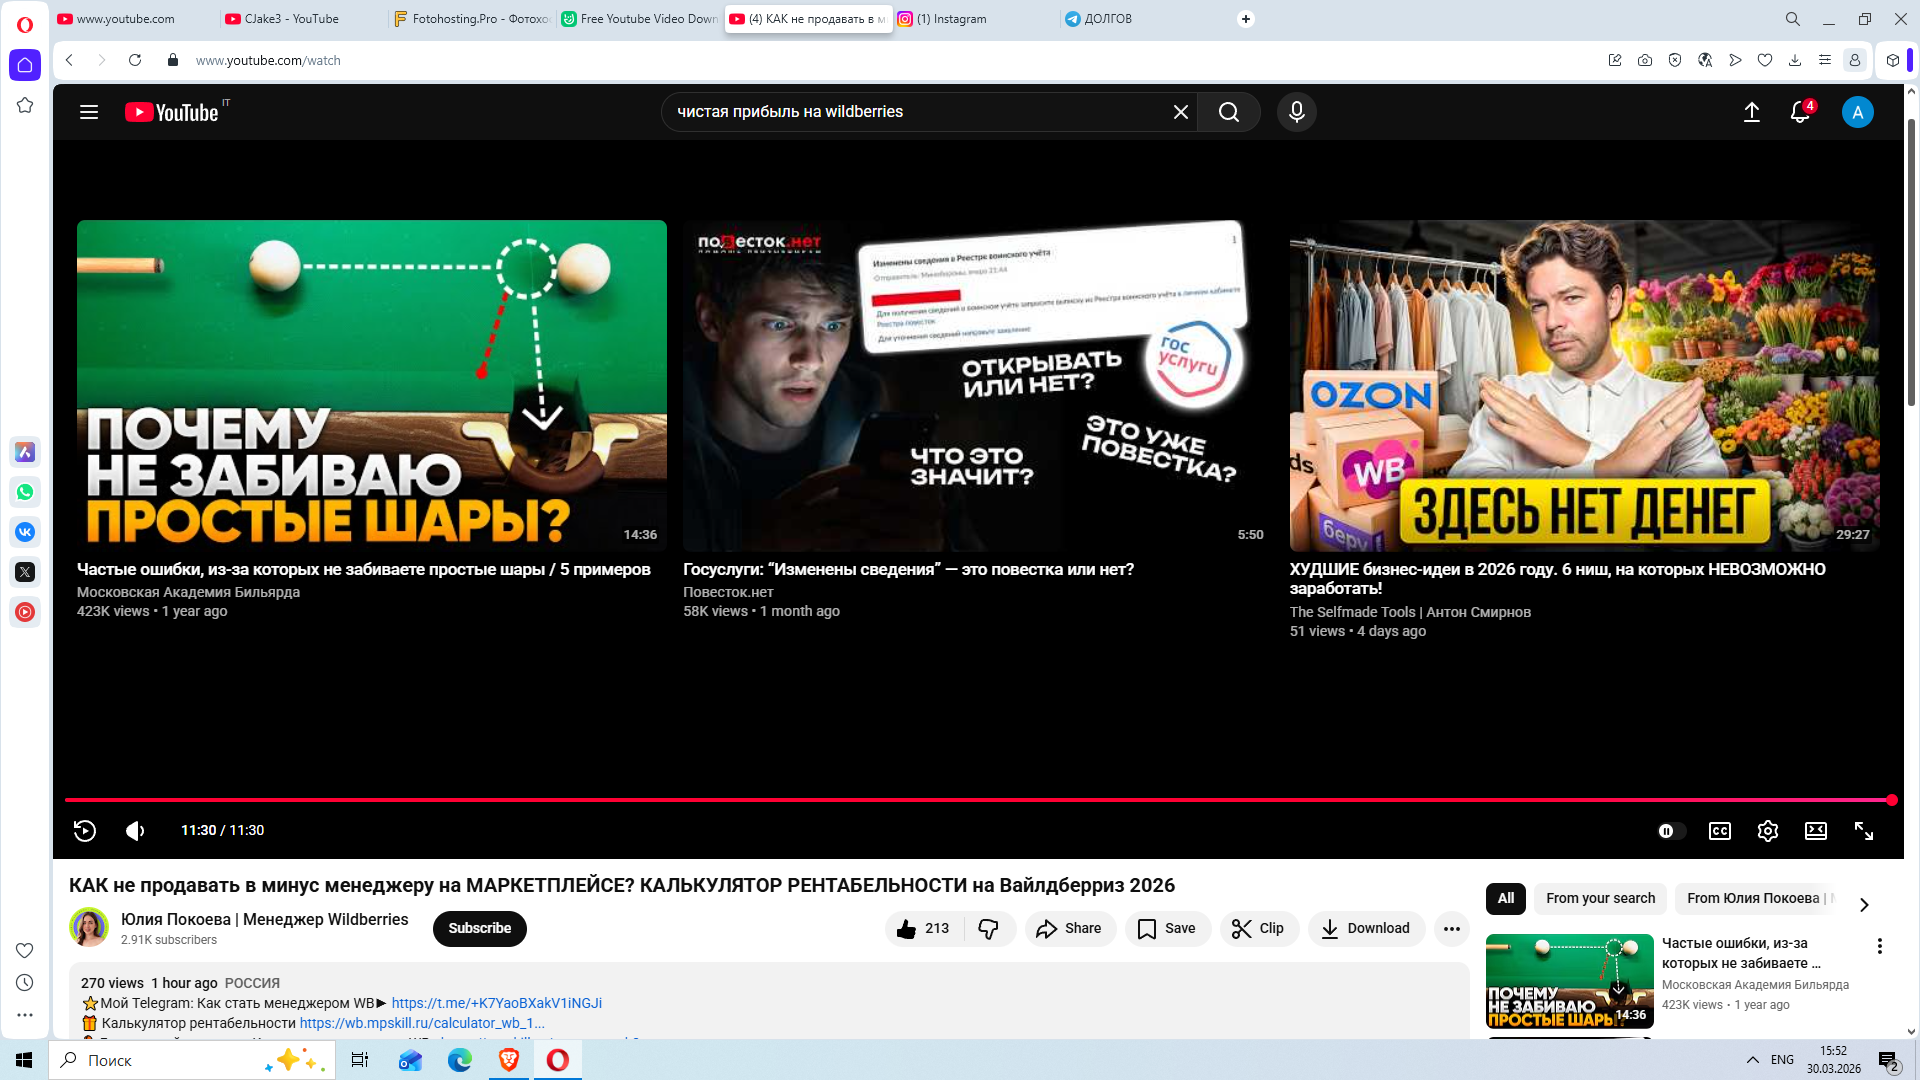1920x1080 pixels.
Task: Open more actions three-dot menu beside Download
Action: (1451, 928)
